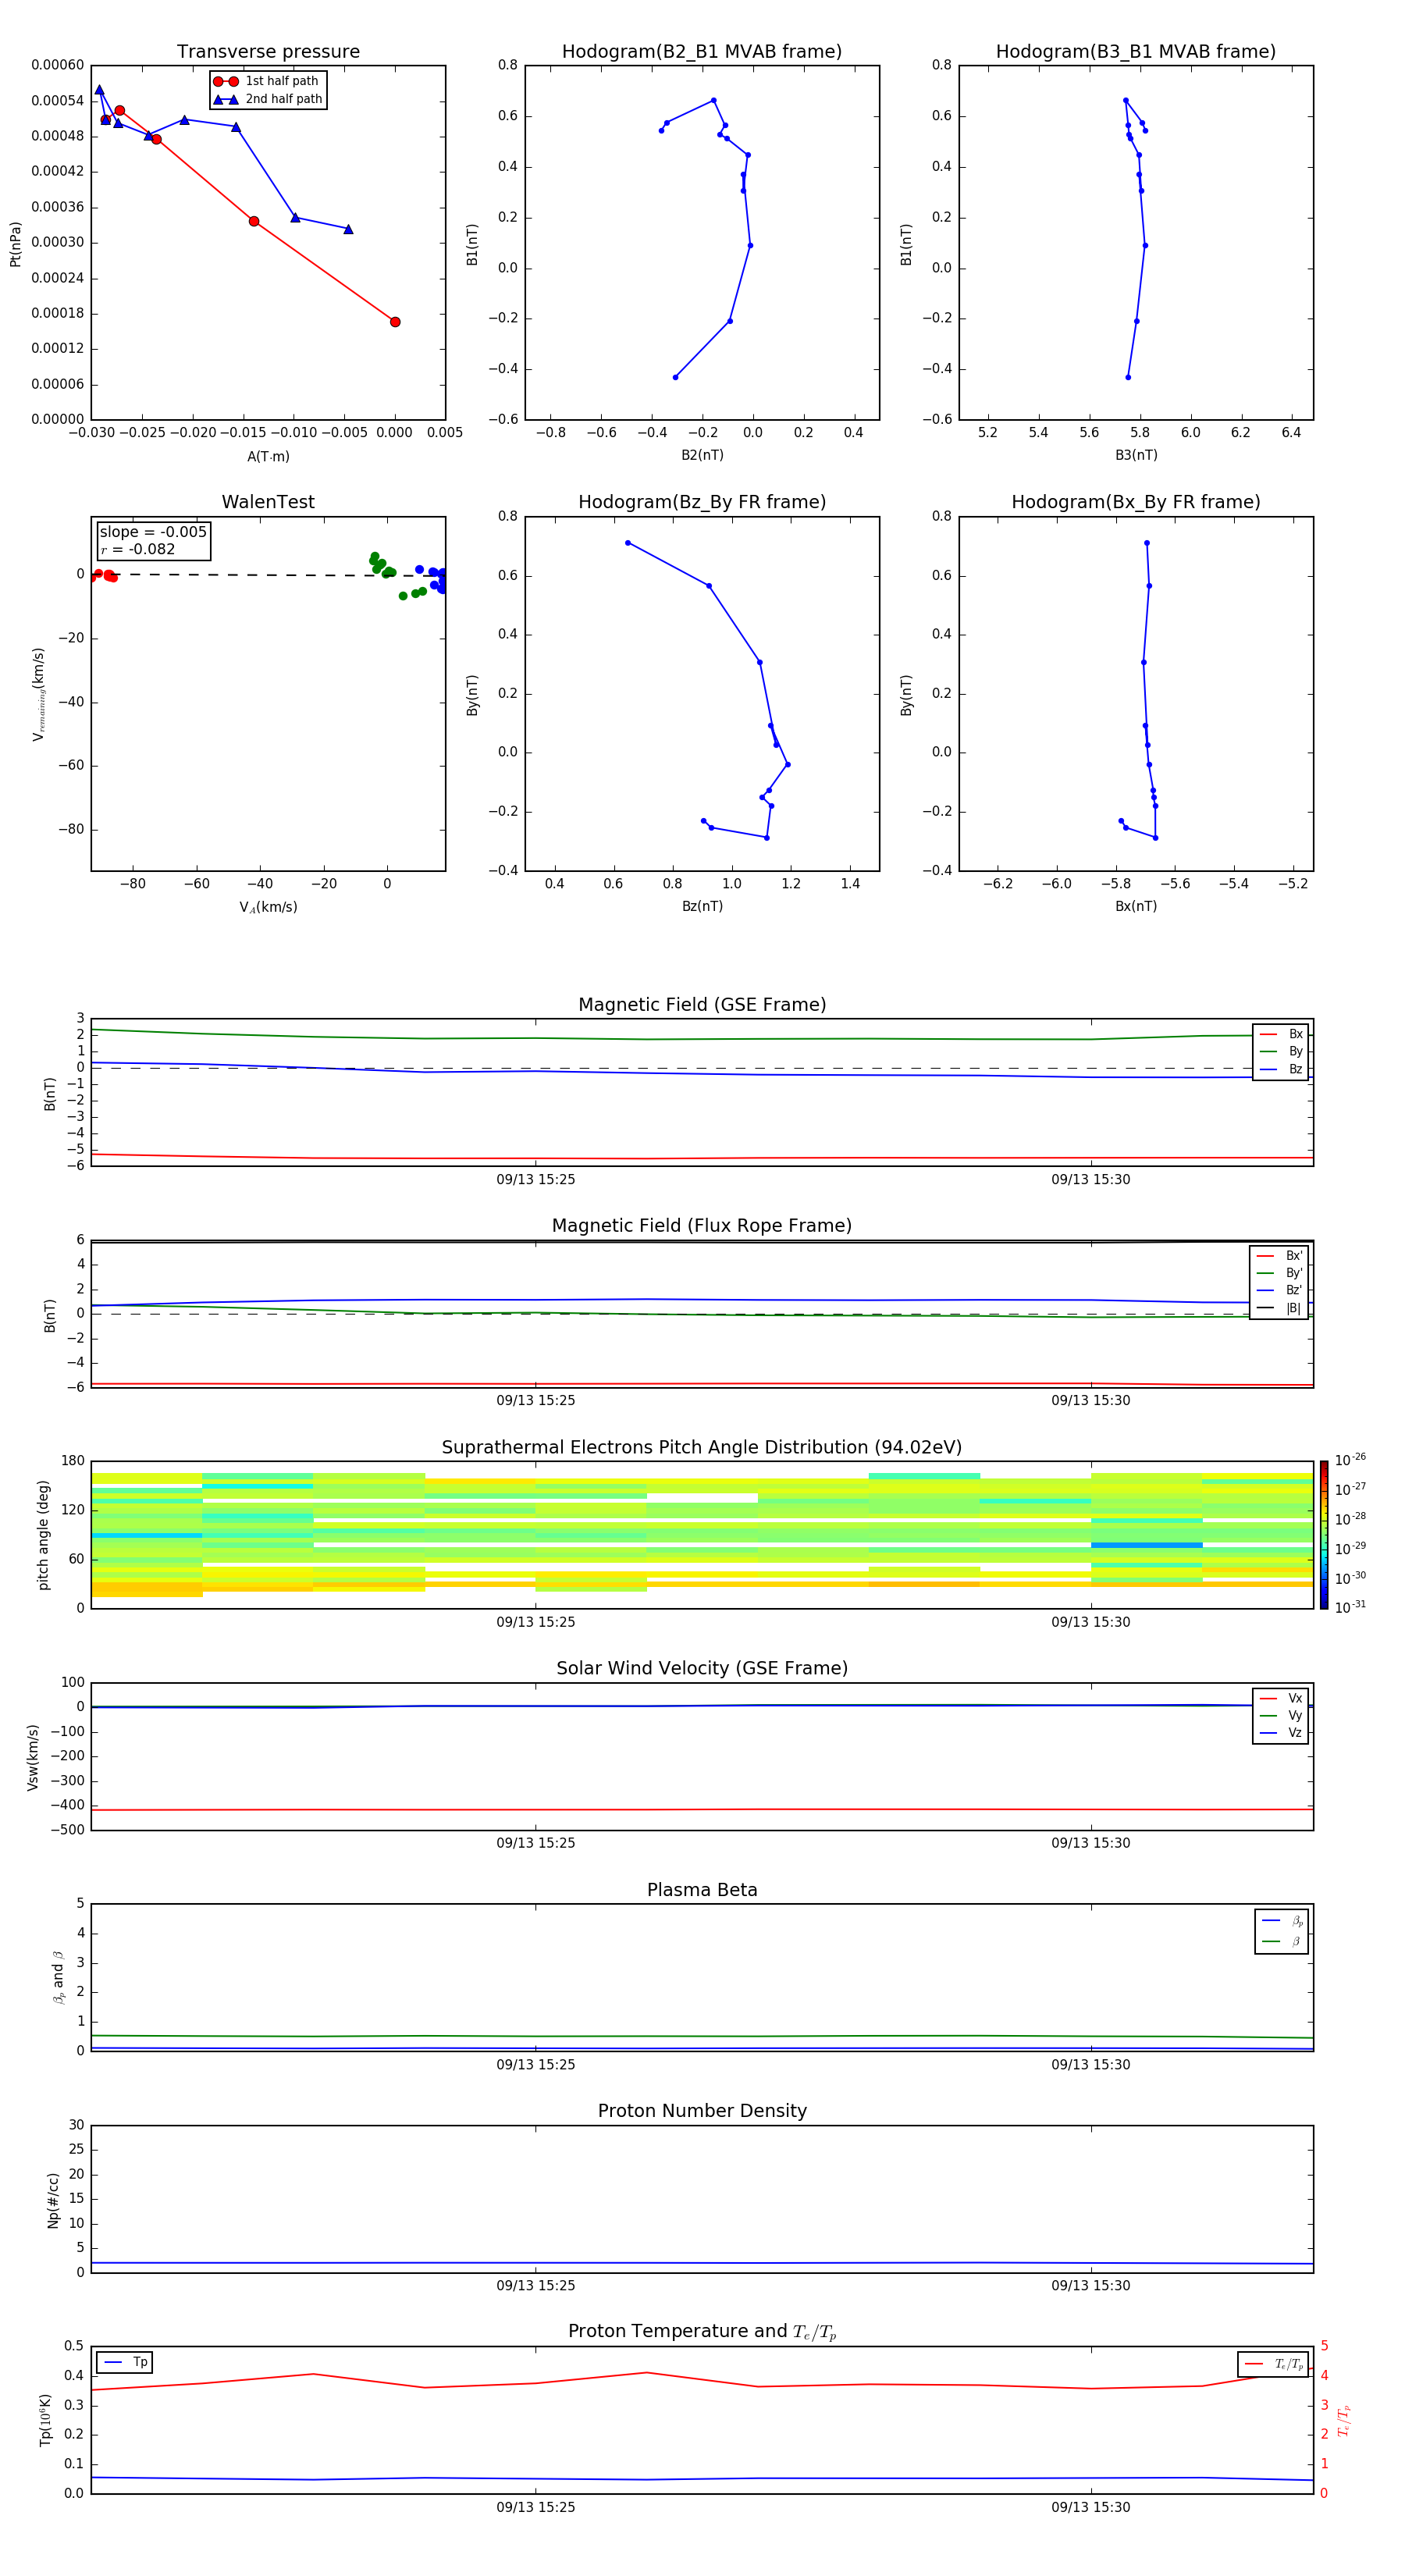Image resolution: width=1405 pixels, height=2576 pixels.
Task: Click '09/13 15:25' tick under GSE magnetic field panel
Action: pyautogui.click(x=536, y=1180)
